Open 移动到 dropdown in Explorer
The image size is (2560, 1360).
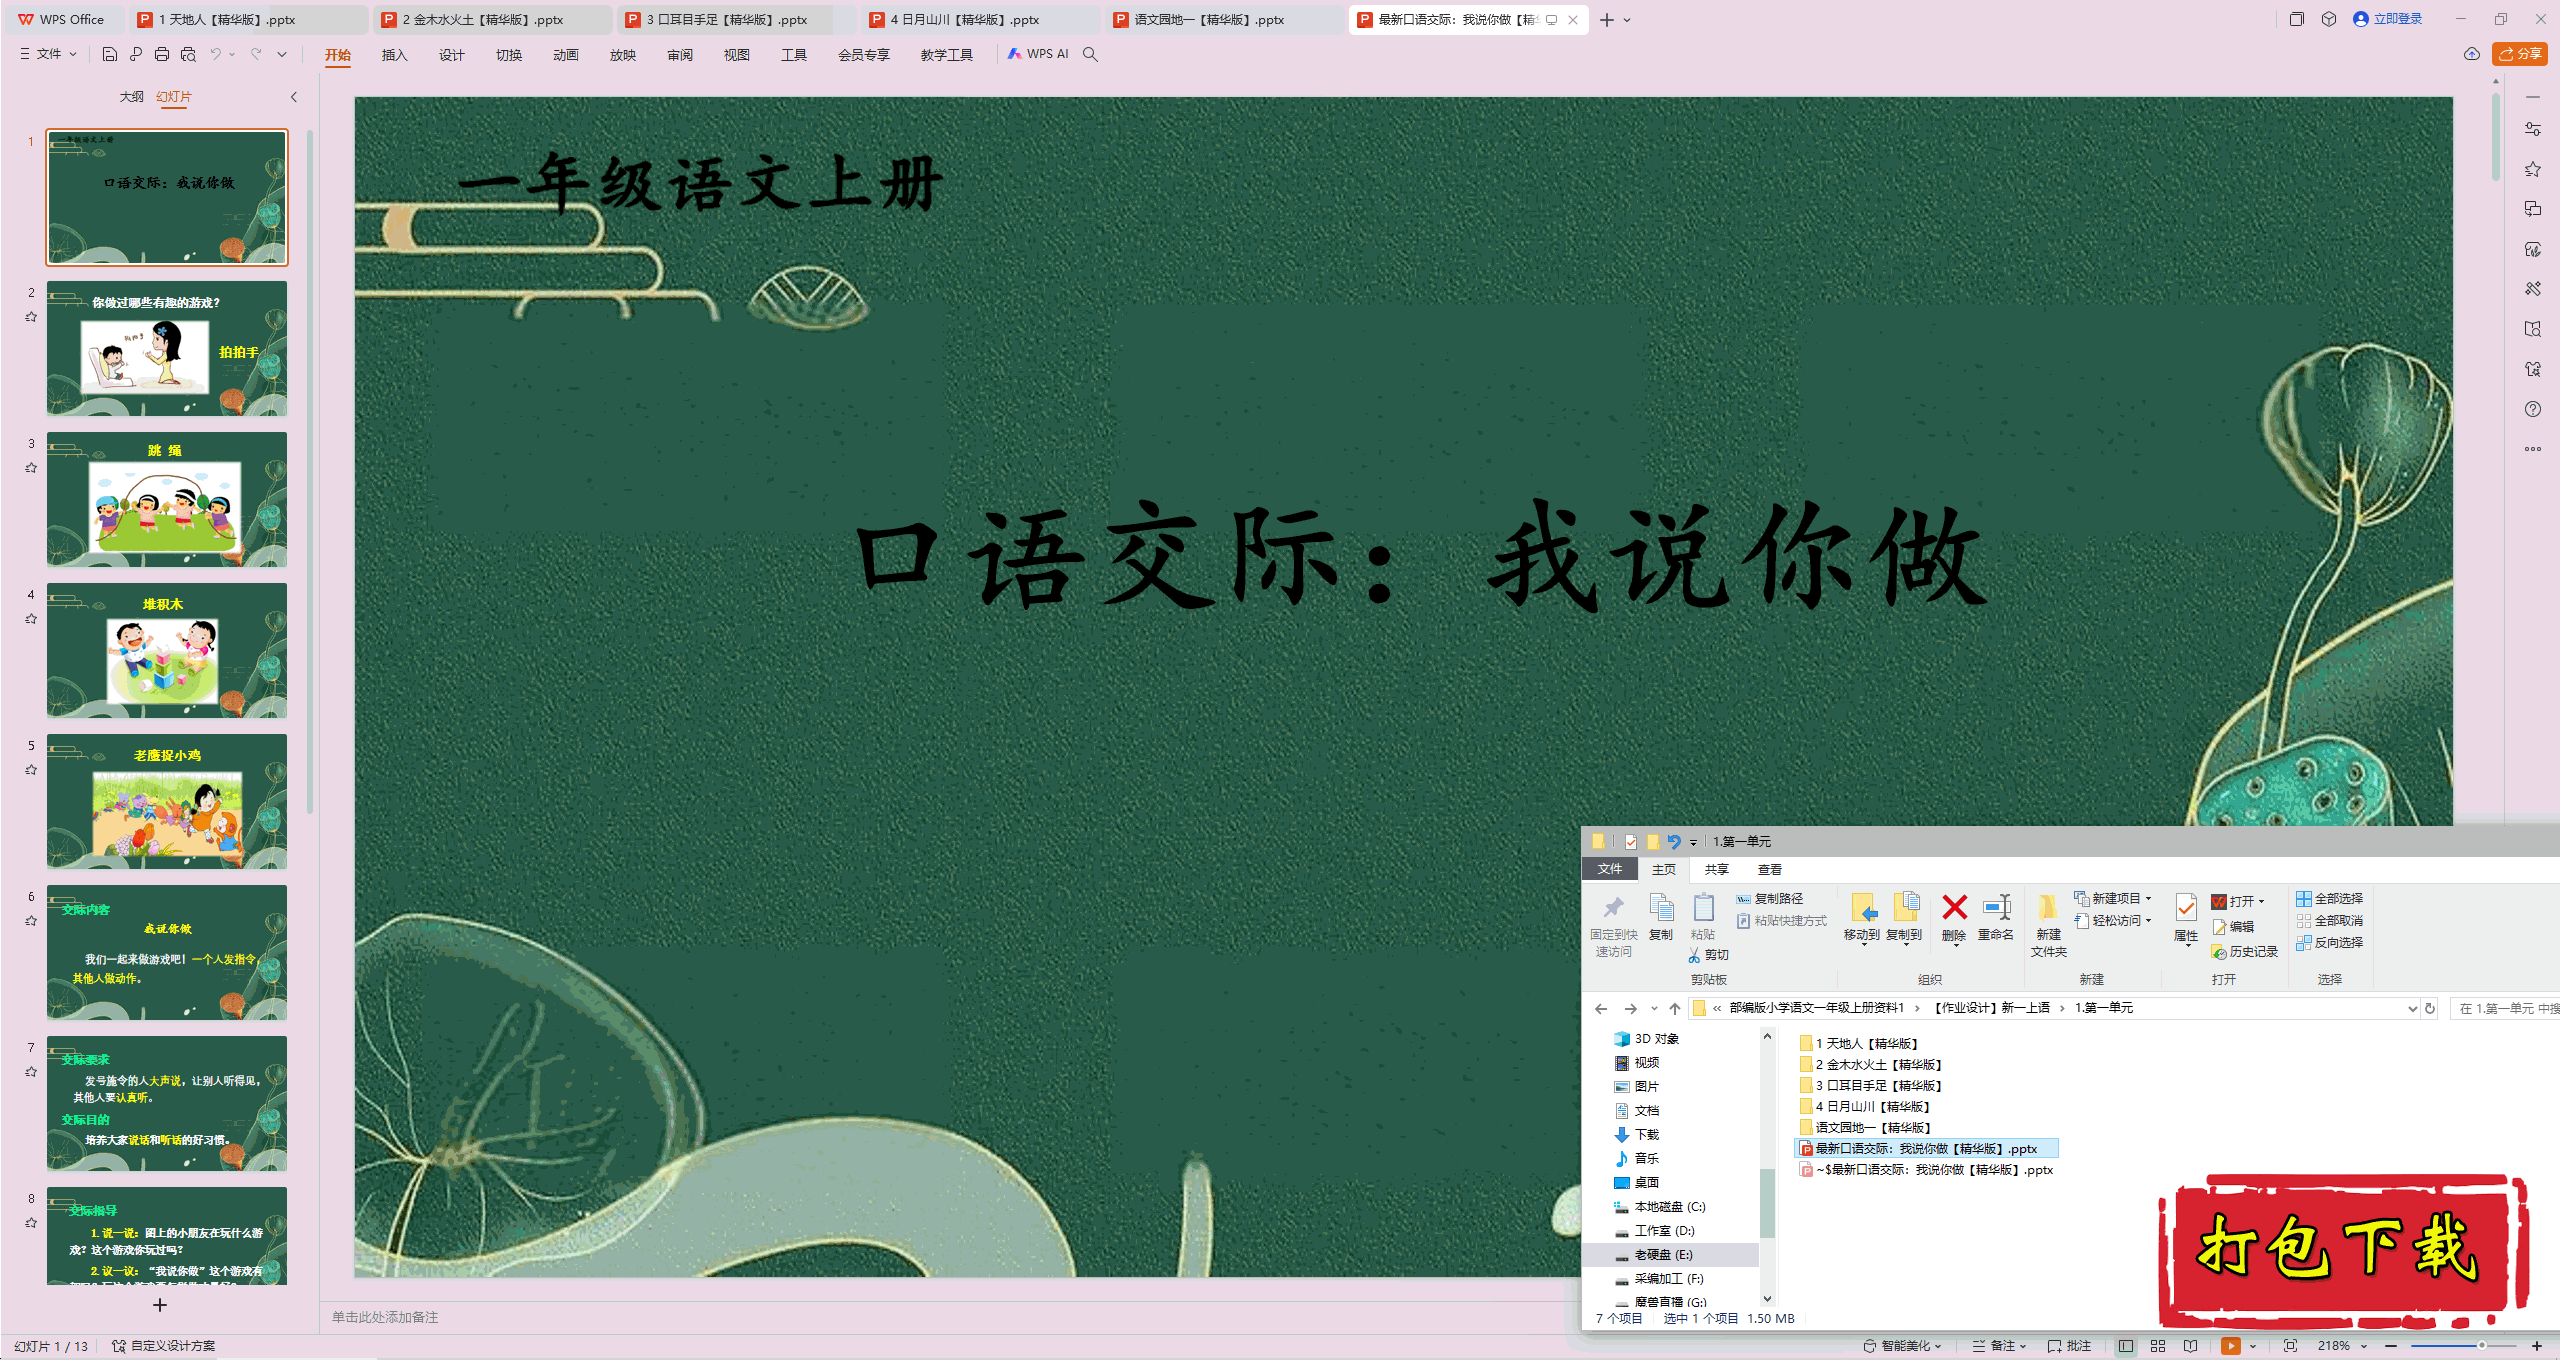click(1862, 919)
